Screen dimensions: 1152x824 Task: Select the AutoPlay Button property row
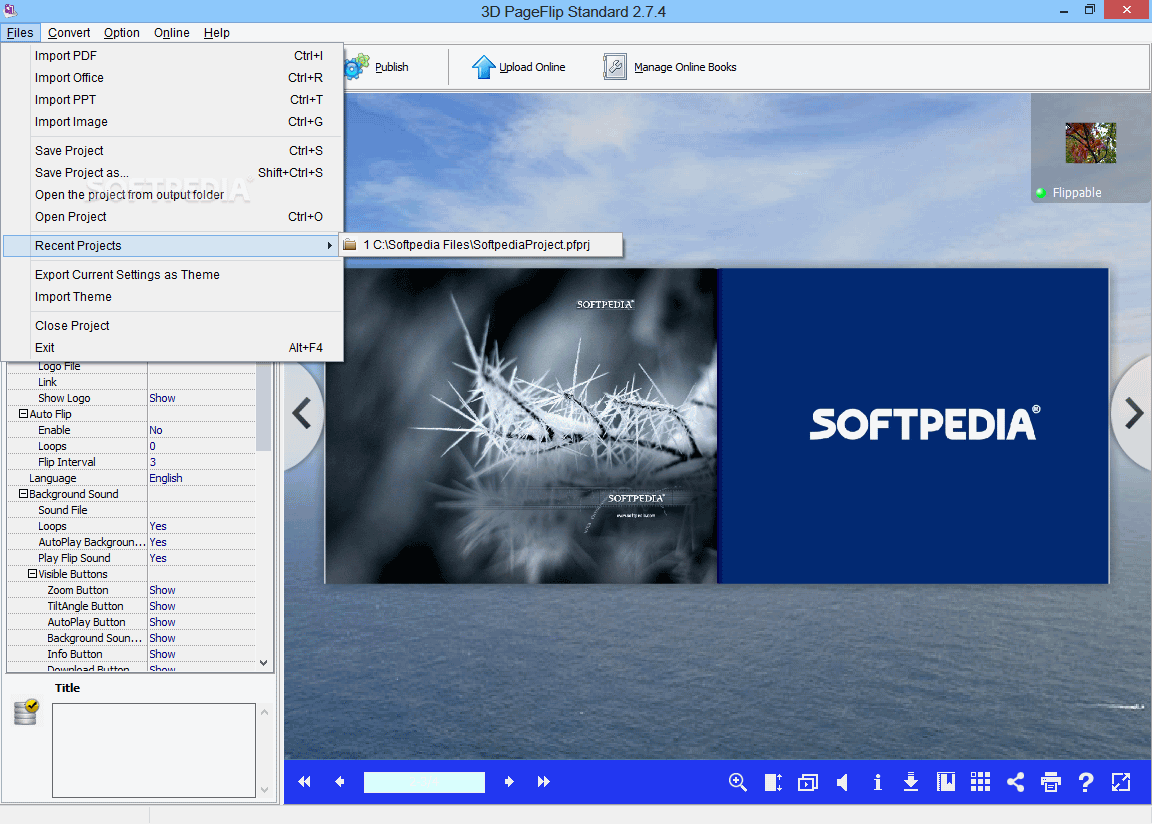coord(132,622)
